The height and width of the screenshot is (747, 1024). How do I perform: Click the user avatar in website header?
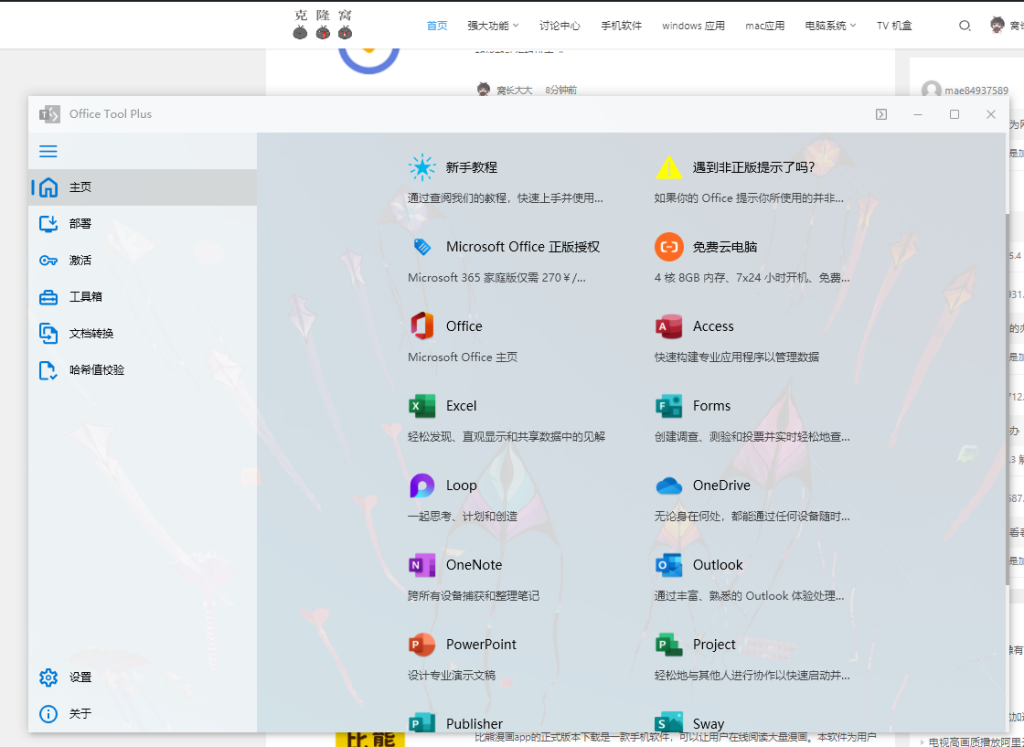pos(997,25)
